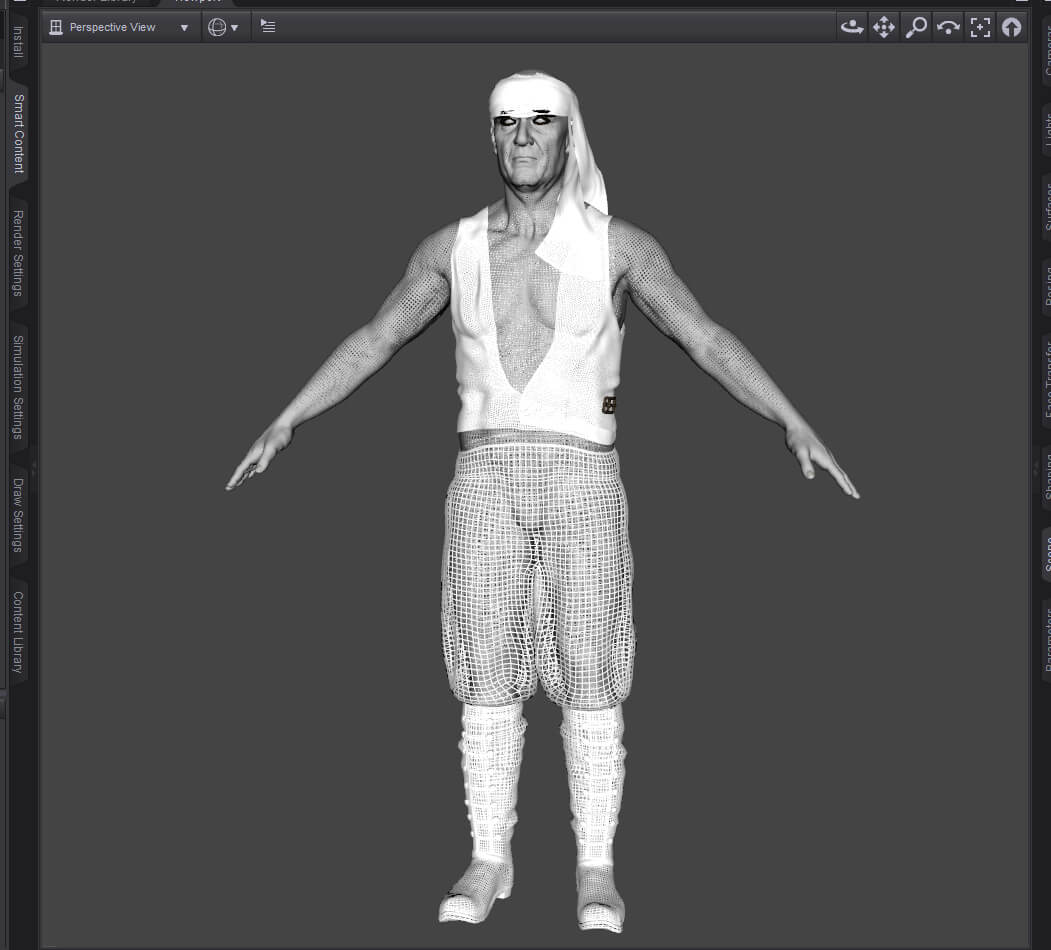
Task: Open the Draw Settings side tab
Action: (18, 515)
